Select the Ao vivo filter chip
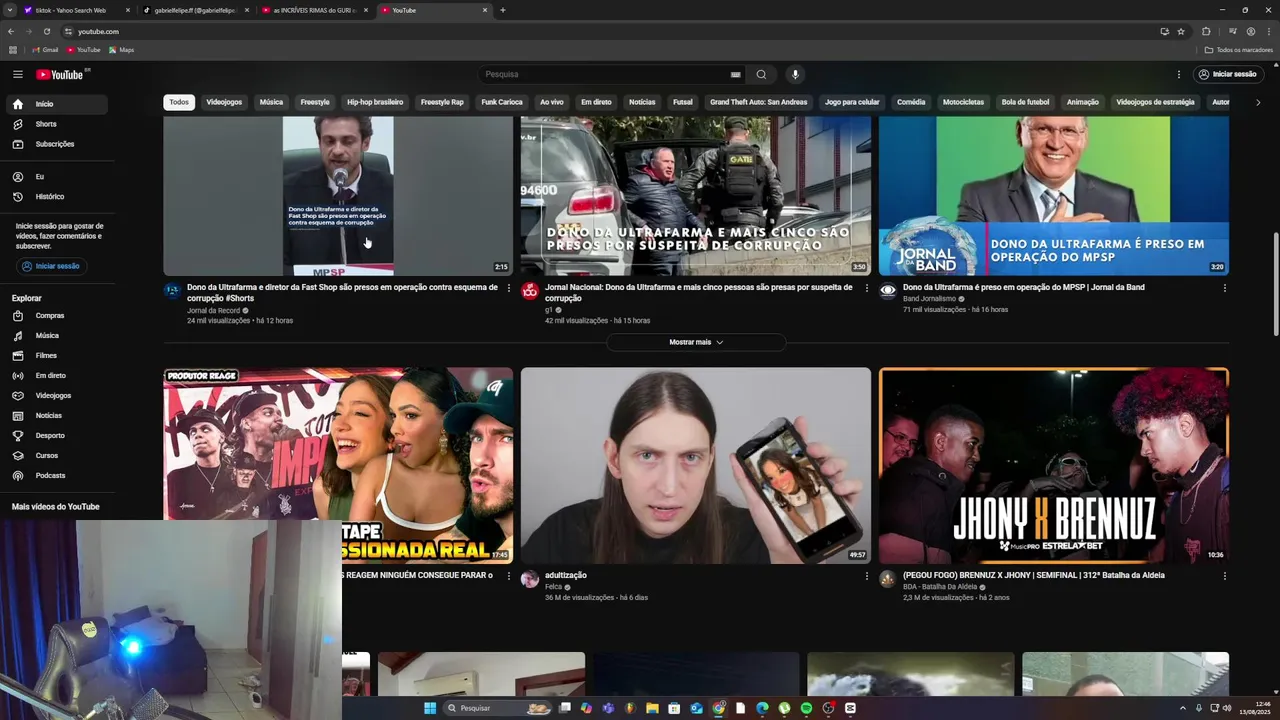 [552, 102]
